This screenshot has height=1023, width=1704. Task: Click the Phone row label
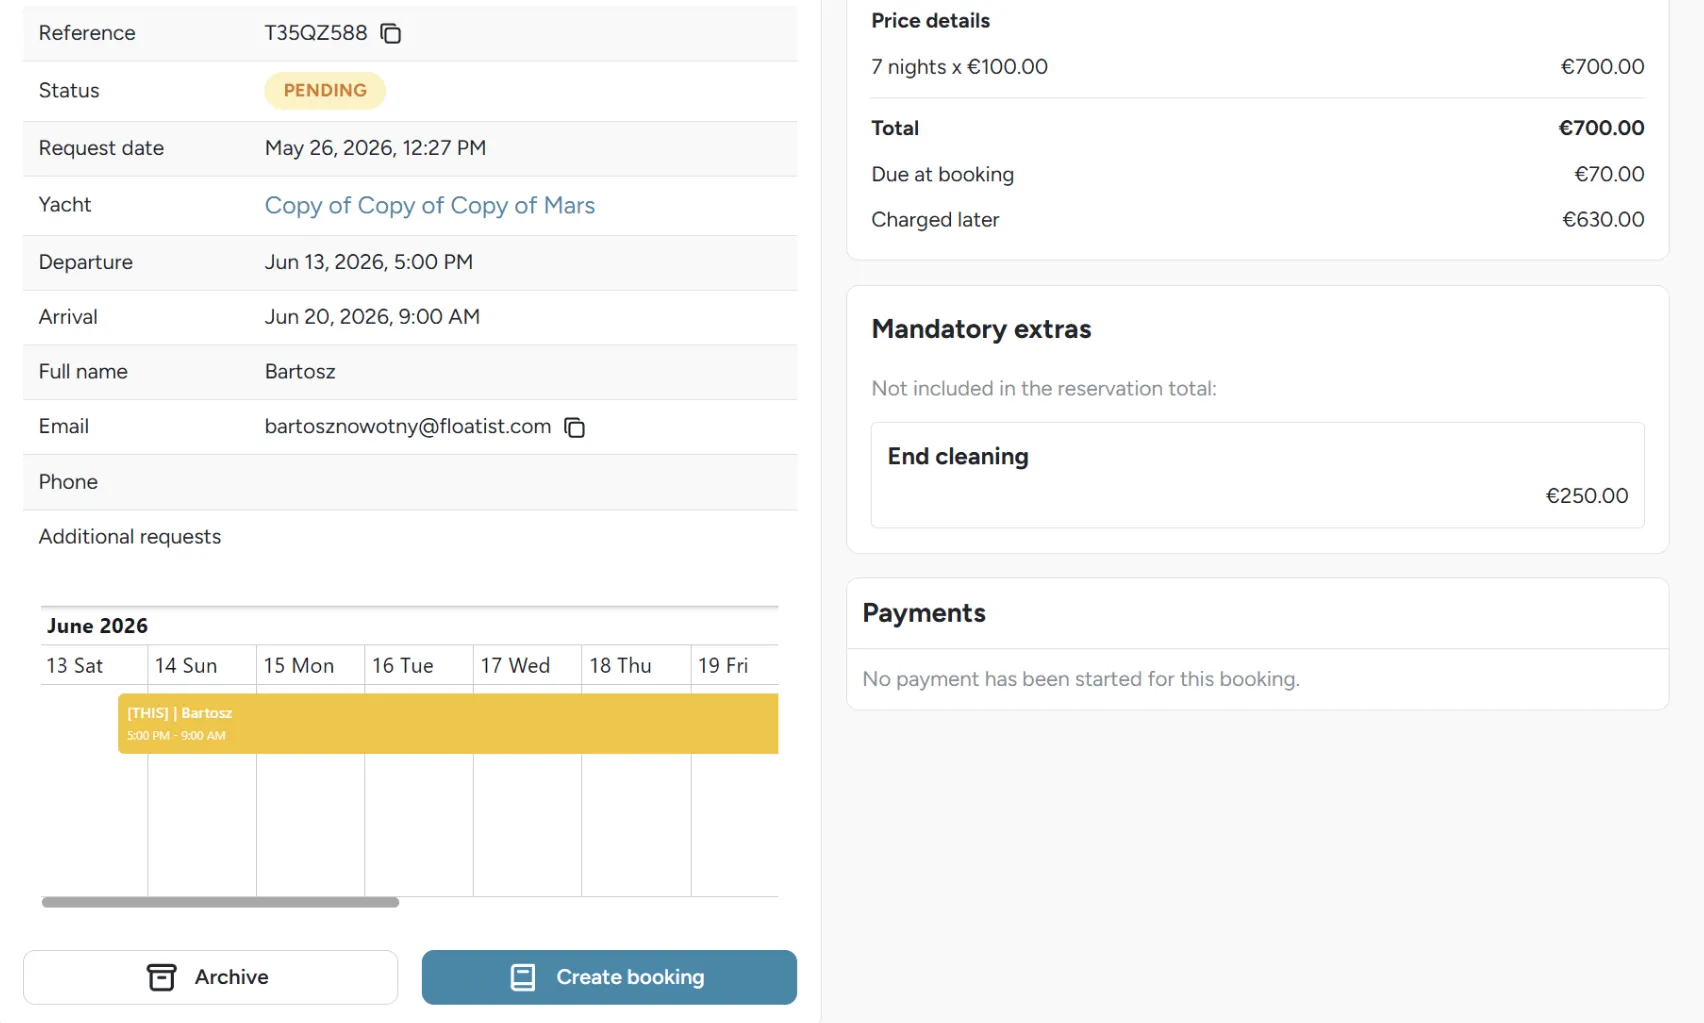68,482
